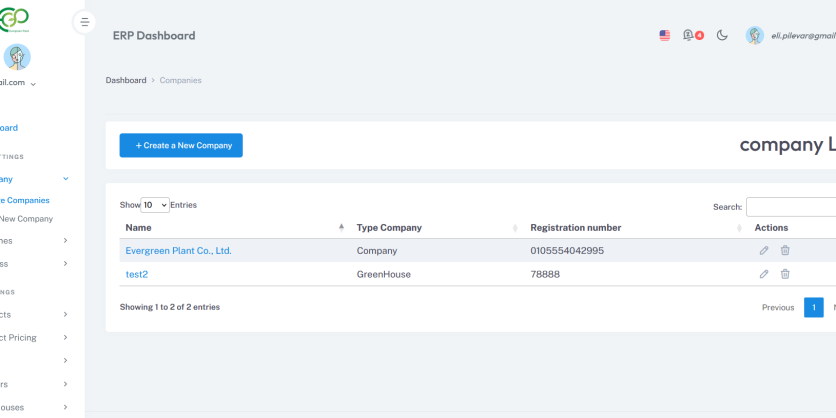836x418 pixels.
Task: Click the 0105554042995 registration number cell
Action: pyautogui.click(x=567, y=251)
